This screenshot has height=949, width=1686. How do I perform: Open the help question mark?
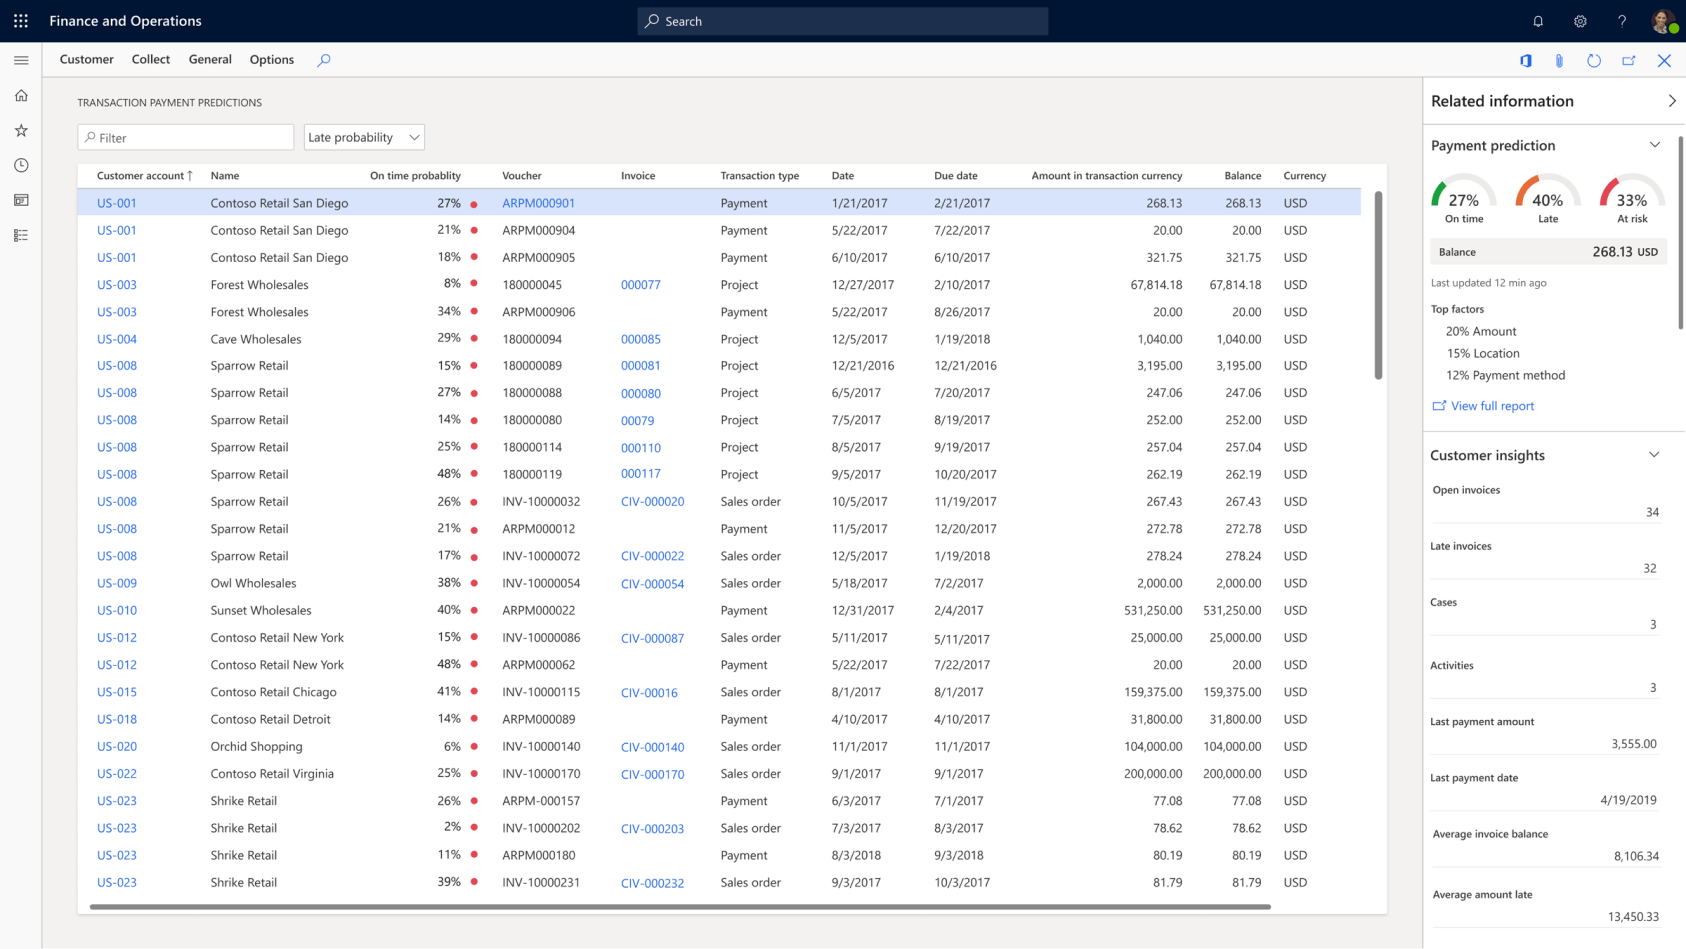1622,21
